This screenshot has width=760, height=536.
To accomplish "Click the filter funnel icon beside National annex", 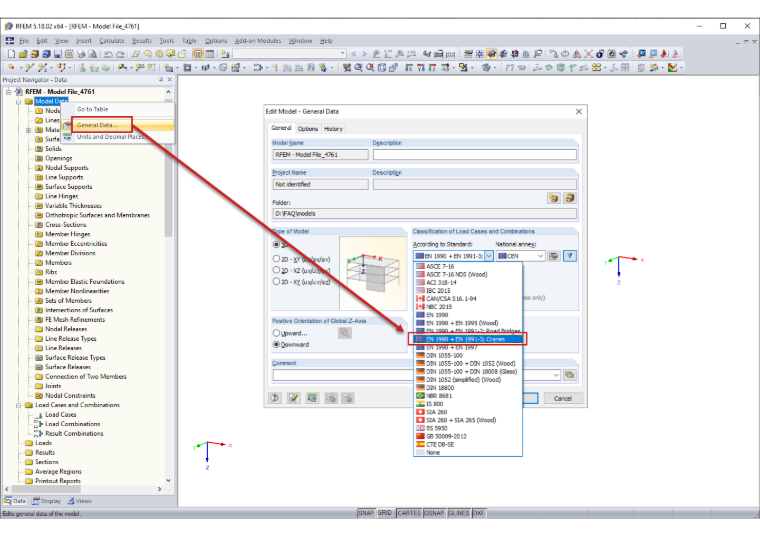I will pyautogui.click(x=570, y=256).
